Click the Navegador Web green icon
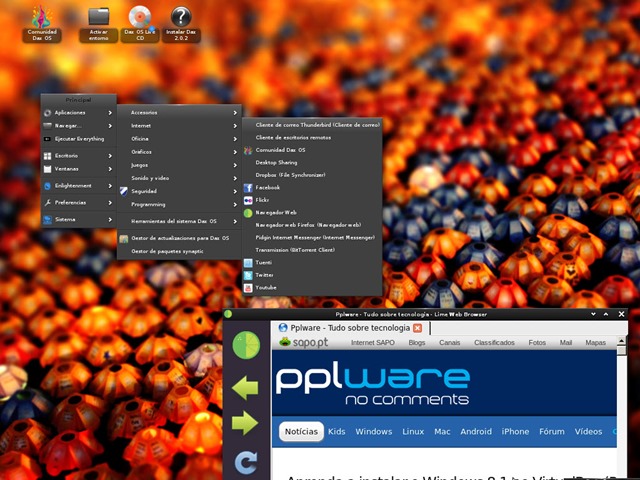 pos(248,213)
